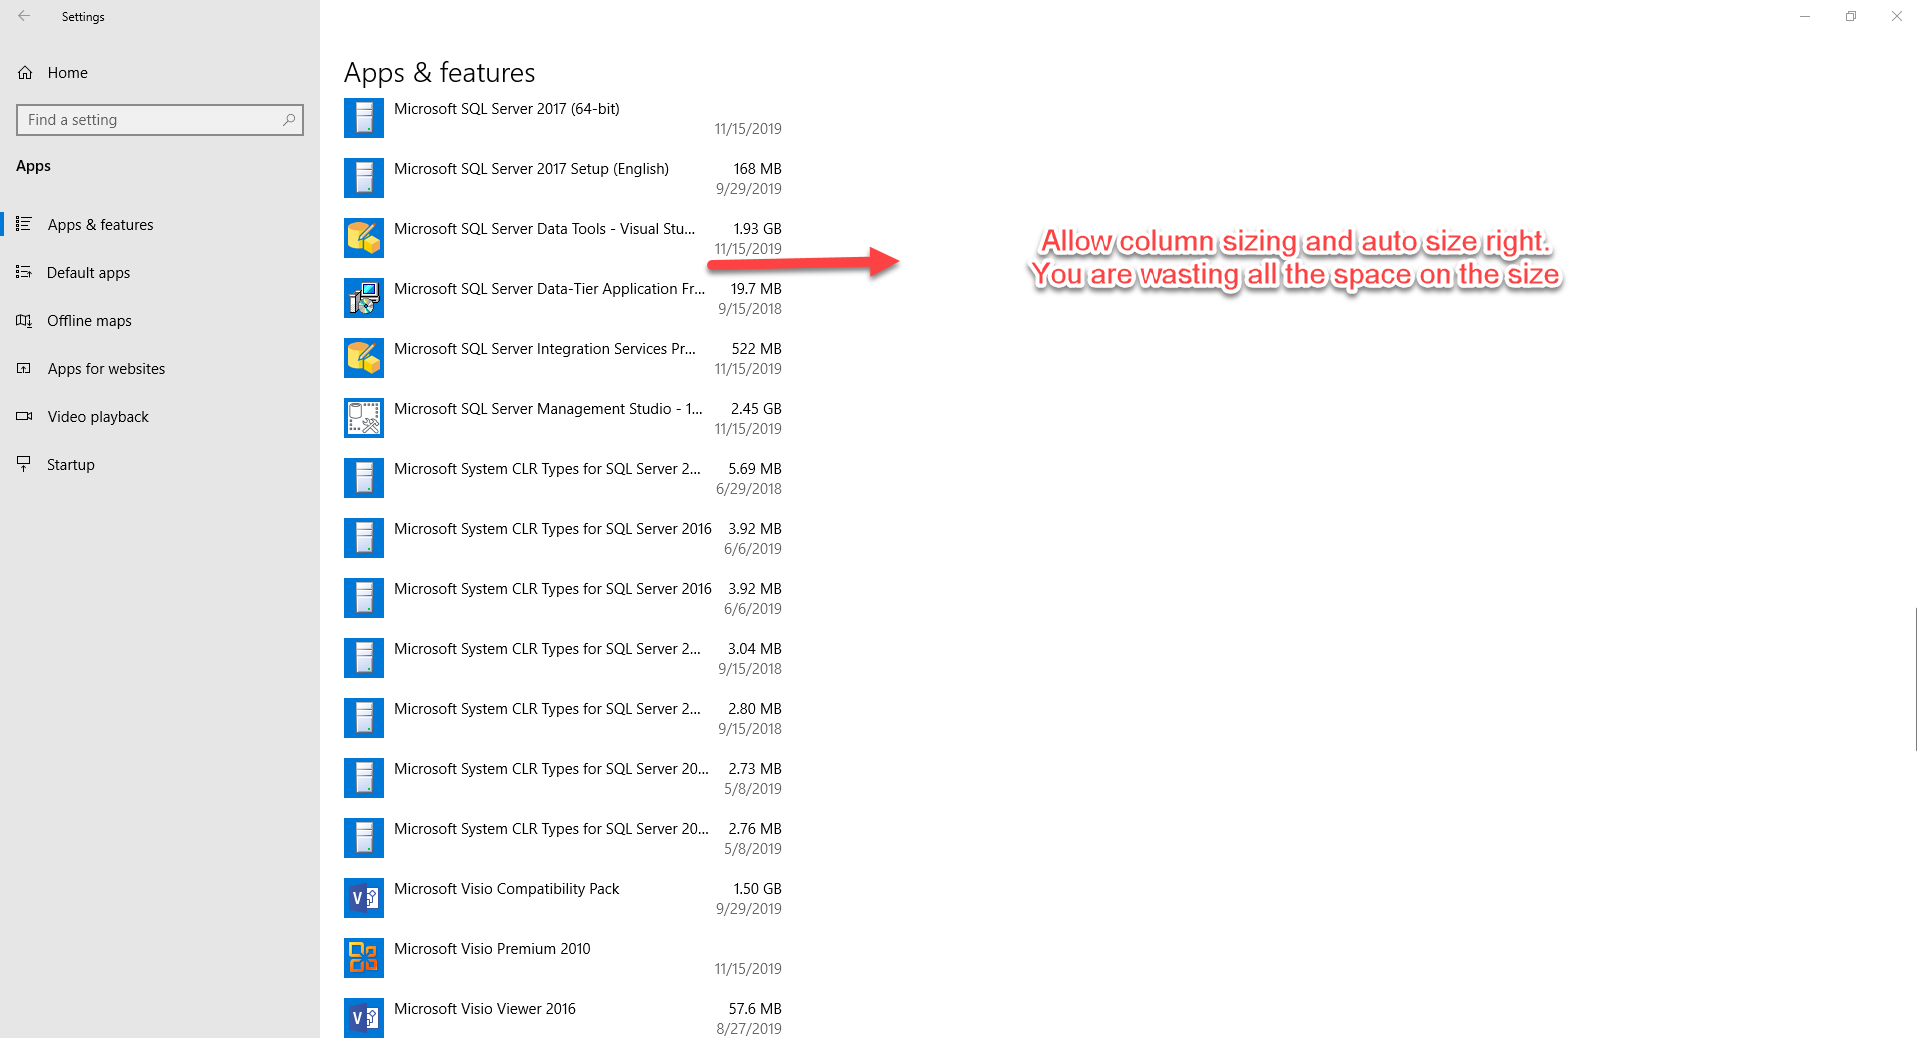Viewport: 1917px width, 1038px height.
Task: Click the vertical scrollbar thumb
Action: tap(1915, 679)
